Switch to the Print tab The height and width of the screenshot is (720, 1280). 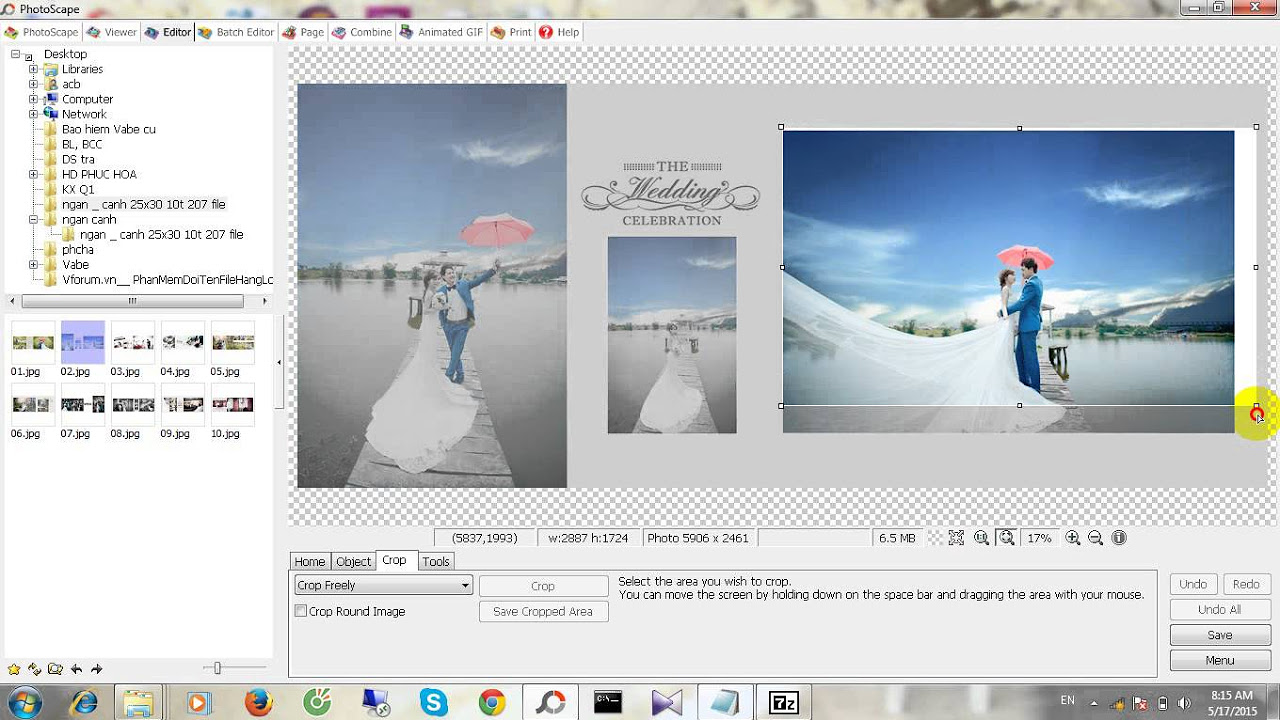tap(511, 32)
